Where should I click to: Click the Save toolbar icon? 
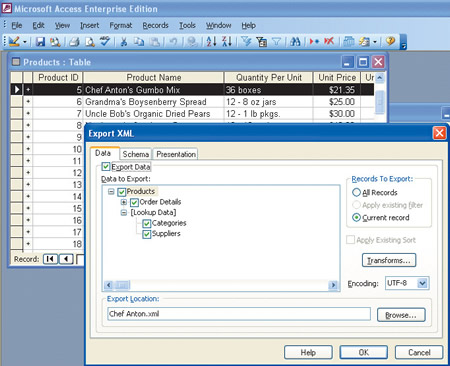[40, 42]
